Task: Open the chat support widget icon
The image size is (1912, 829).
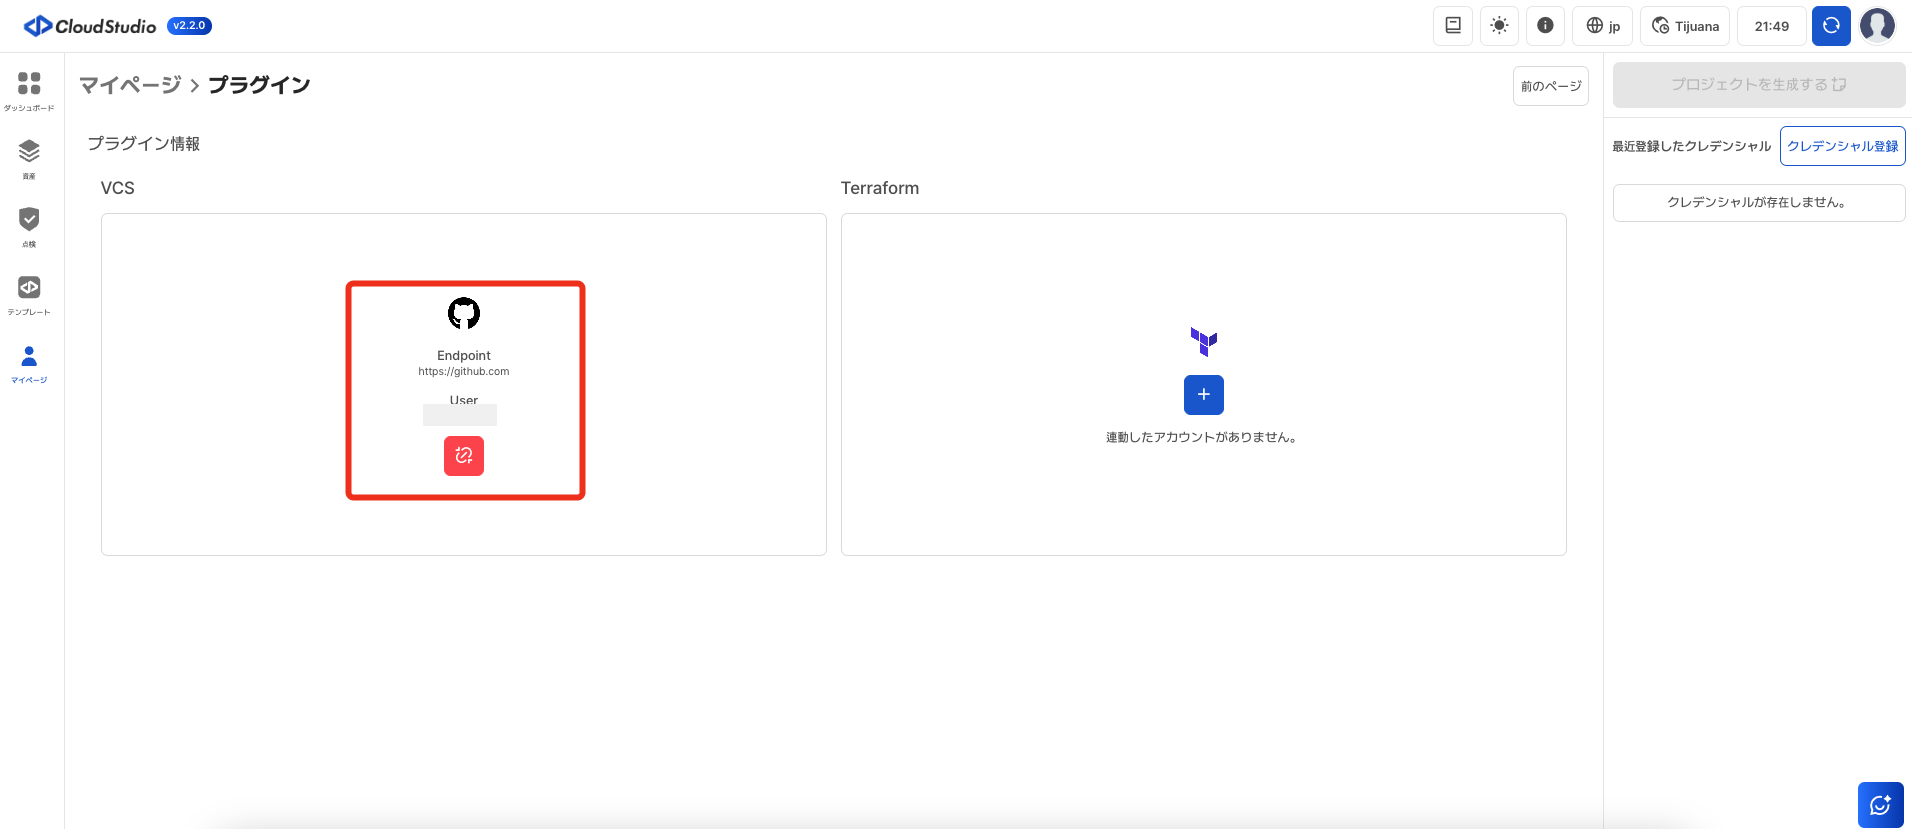Action: click(x=1880, y=804)
